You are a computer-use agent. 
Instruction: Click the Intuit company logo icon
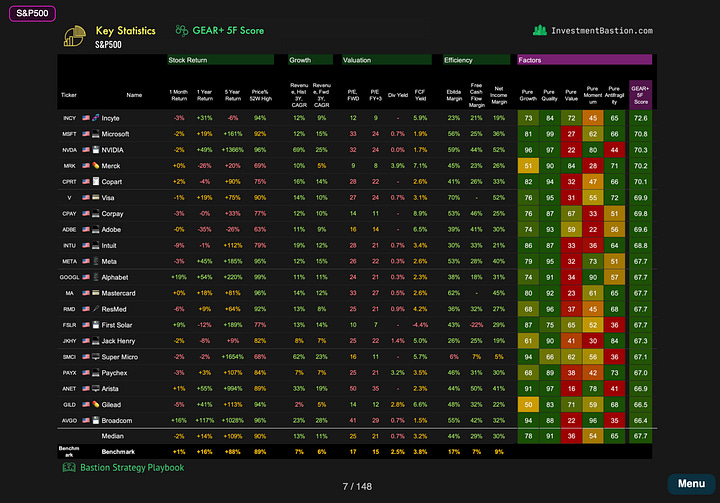click(96, 245)
